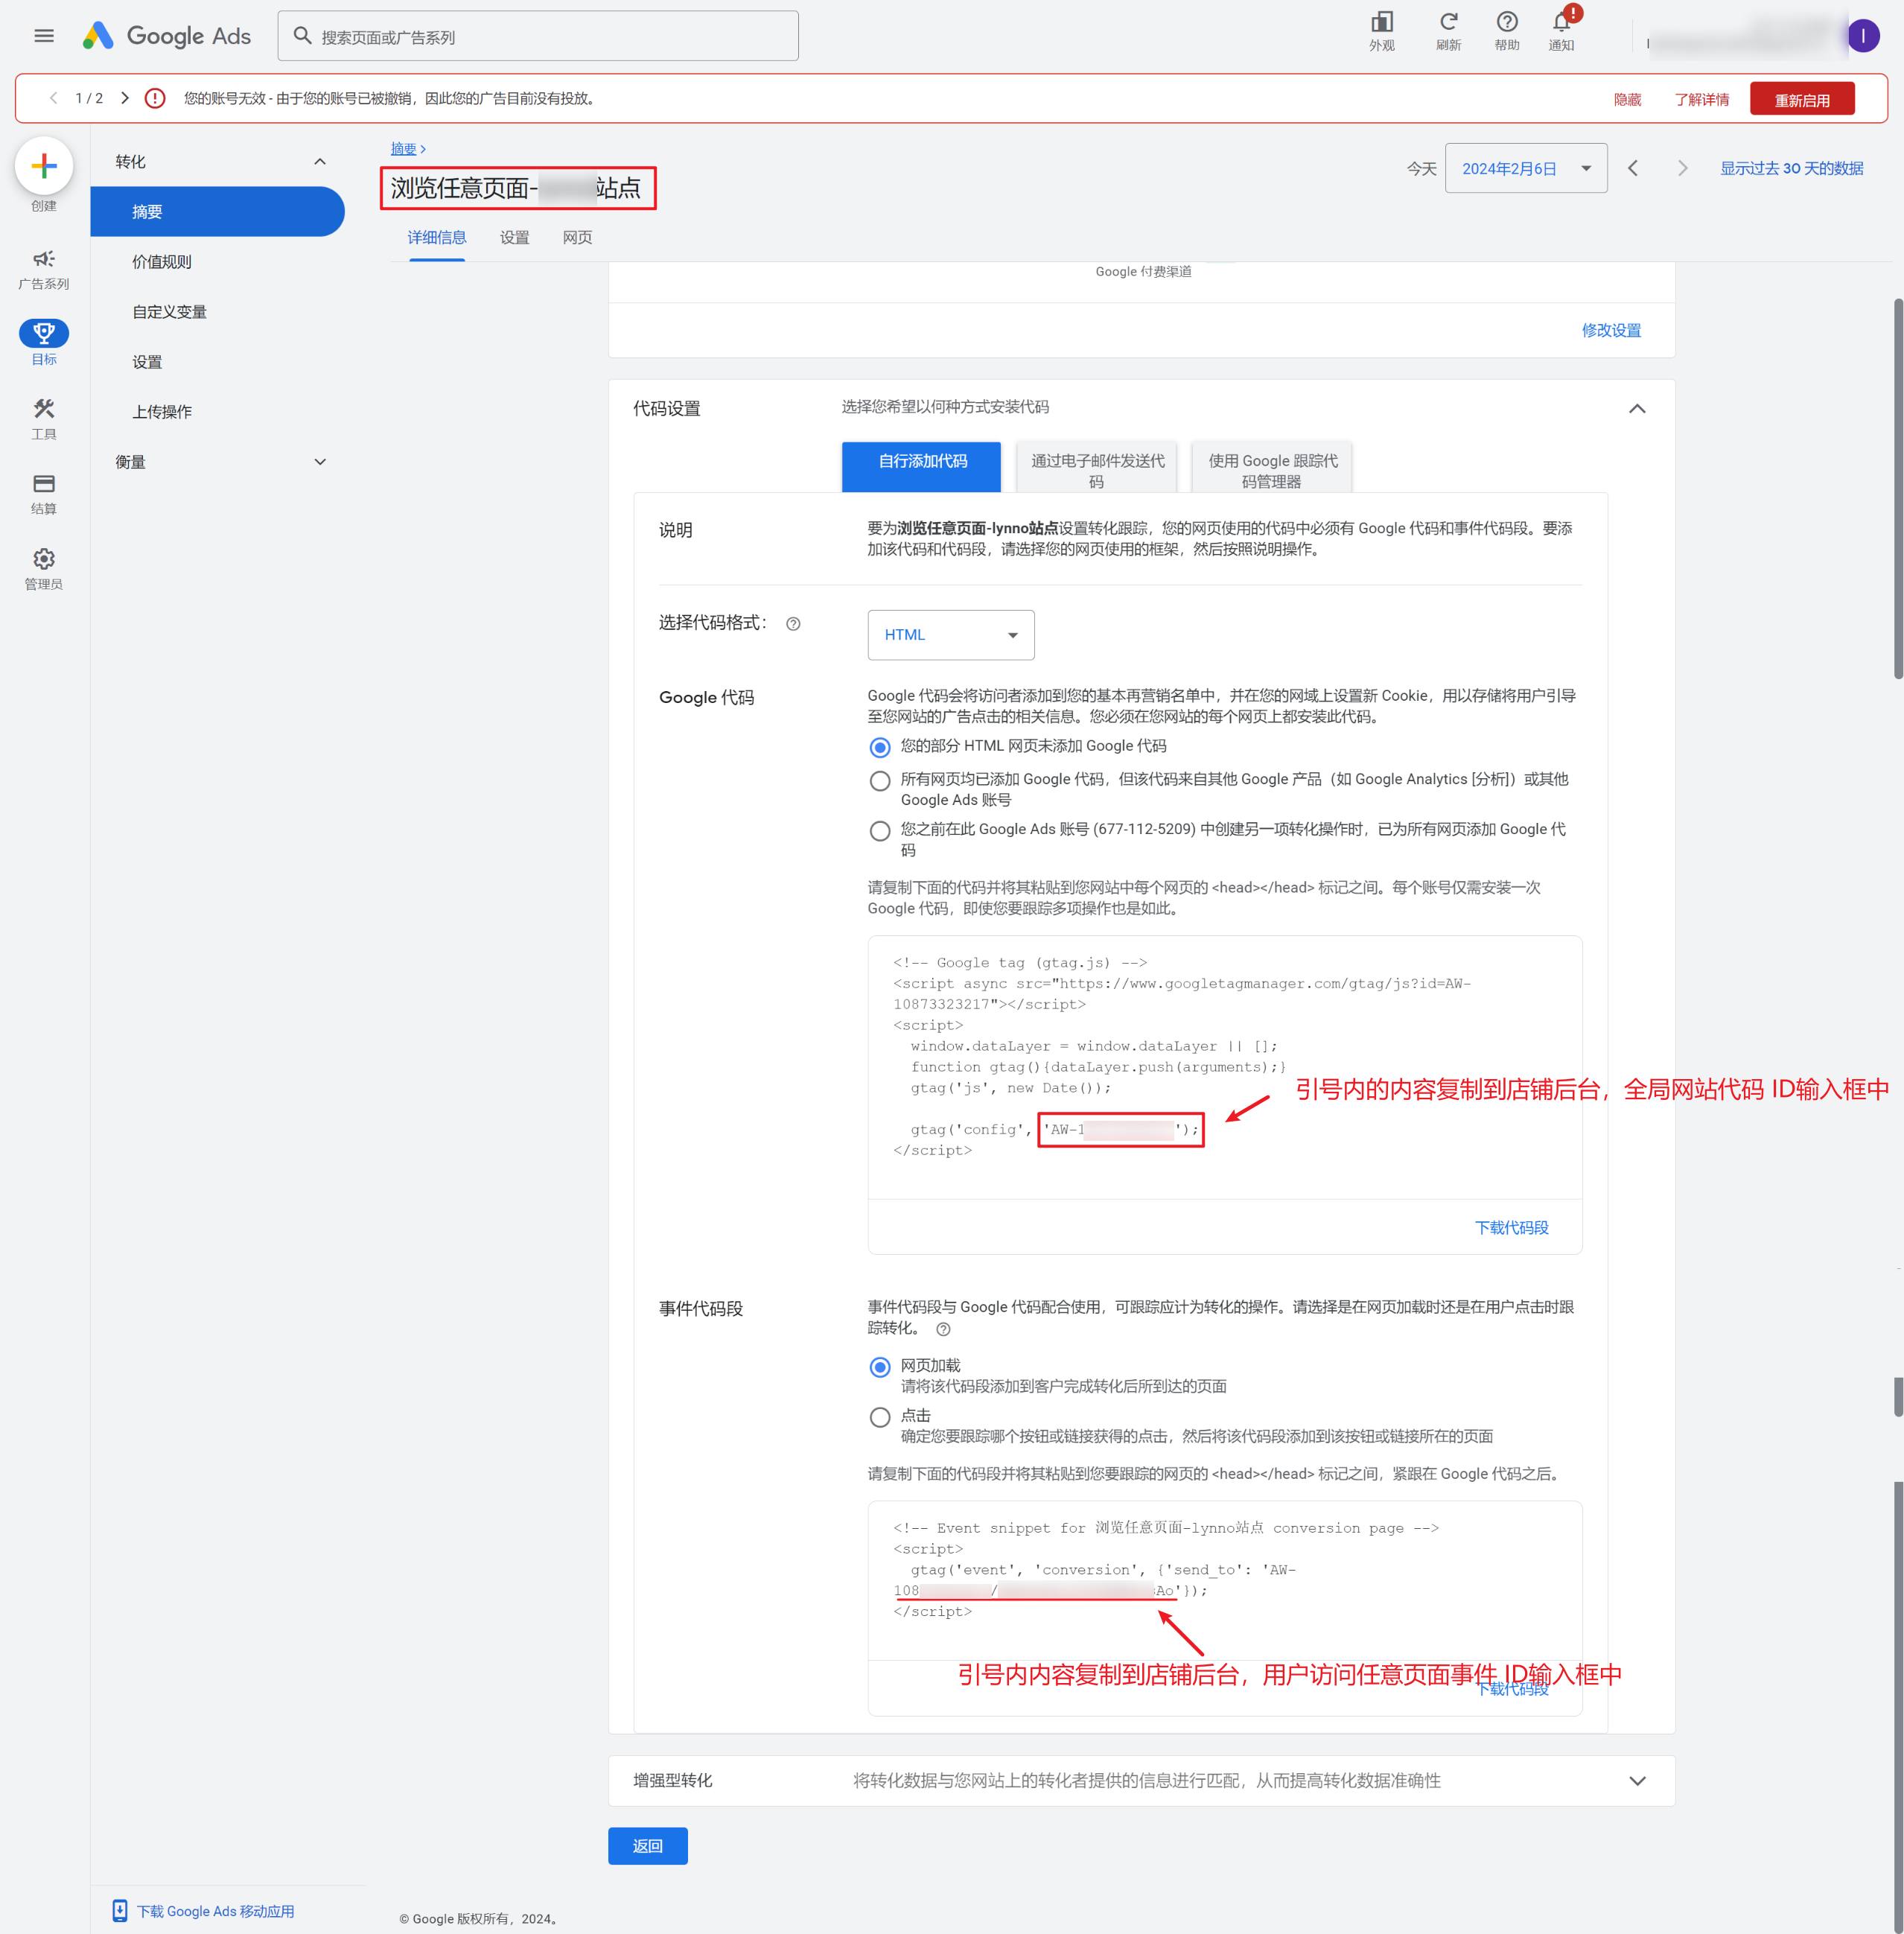This screenshot has height=1934, width=1904.
Task: Open the HTML code format dropdown
Action: pos(950,635)
